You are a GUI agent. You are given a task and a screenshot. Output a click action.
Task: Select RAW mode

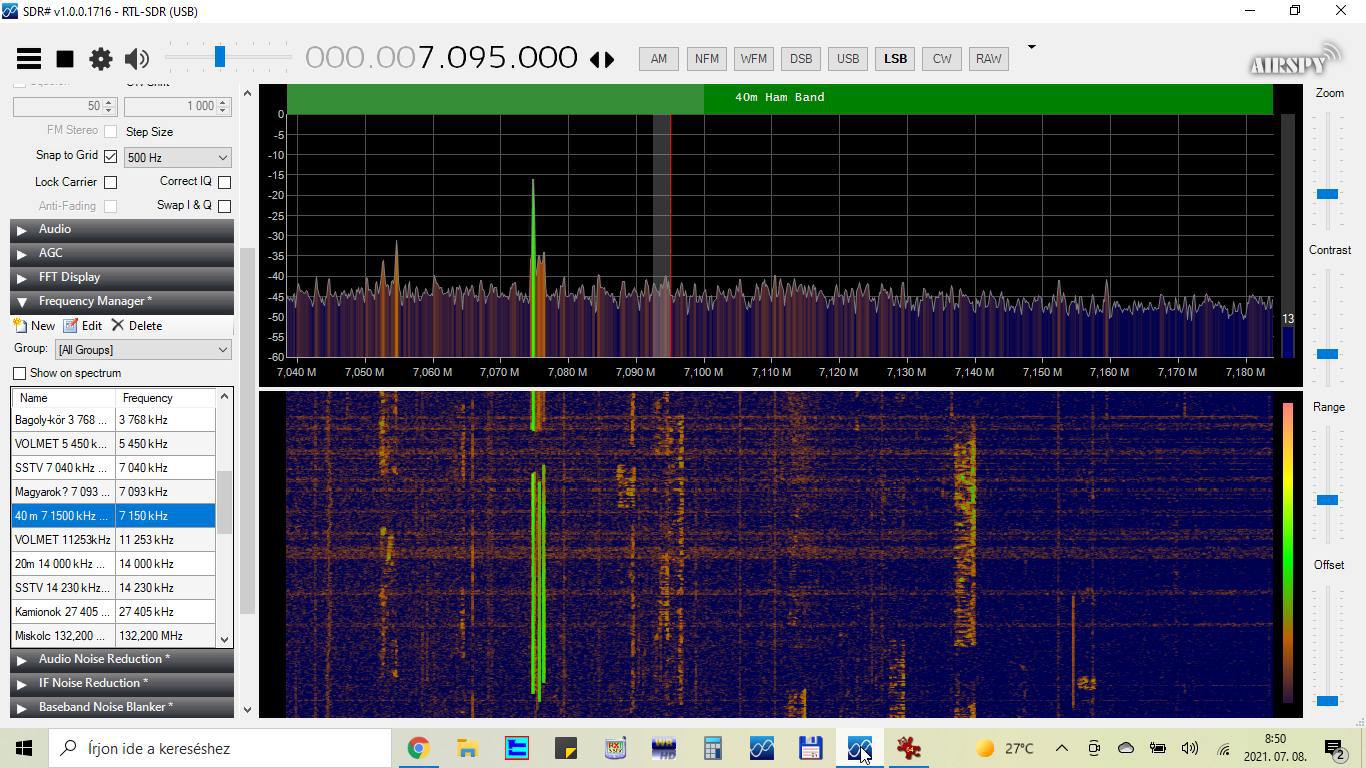coord(989,59)
